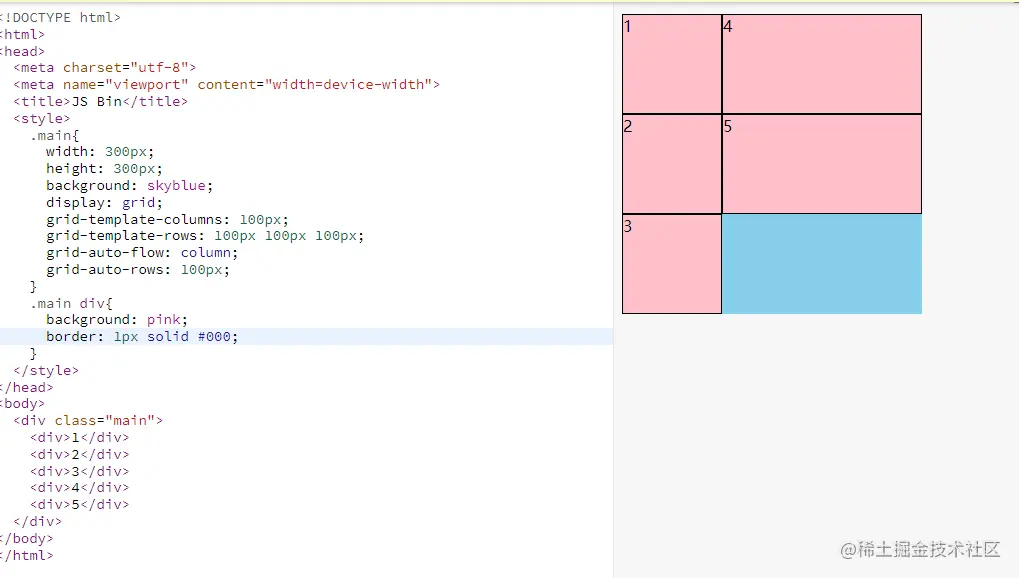Click the closing "</style>" tag line
Image resolution: width=1019 pixels, height=578 pixels.
(x=45, y=371)
